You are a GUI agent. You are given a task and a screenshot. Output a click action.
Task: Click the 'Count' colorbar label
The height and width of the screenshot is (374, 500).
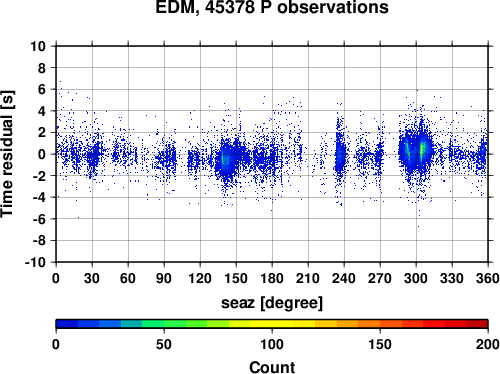tap(272, 367)
